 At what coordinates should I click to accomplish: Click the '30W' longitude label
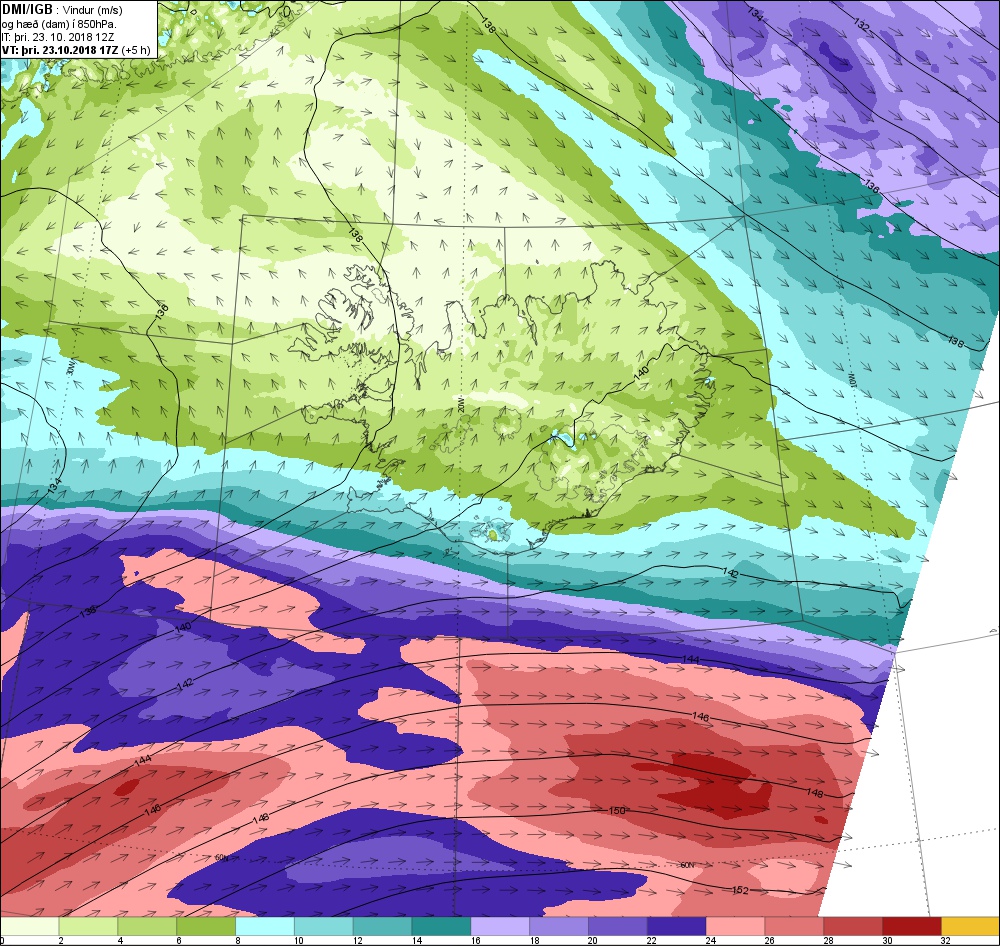click(x=71, y=368)
